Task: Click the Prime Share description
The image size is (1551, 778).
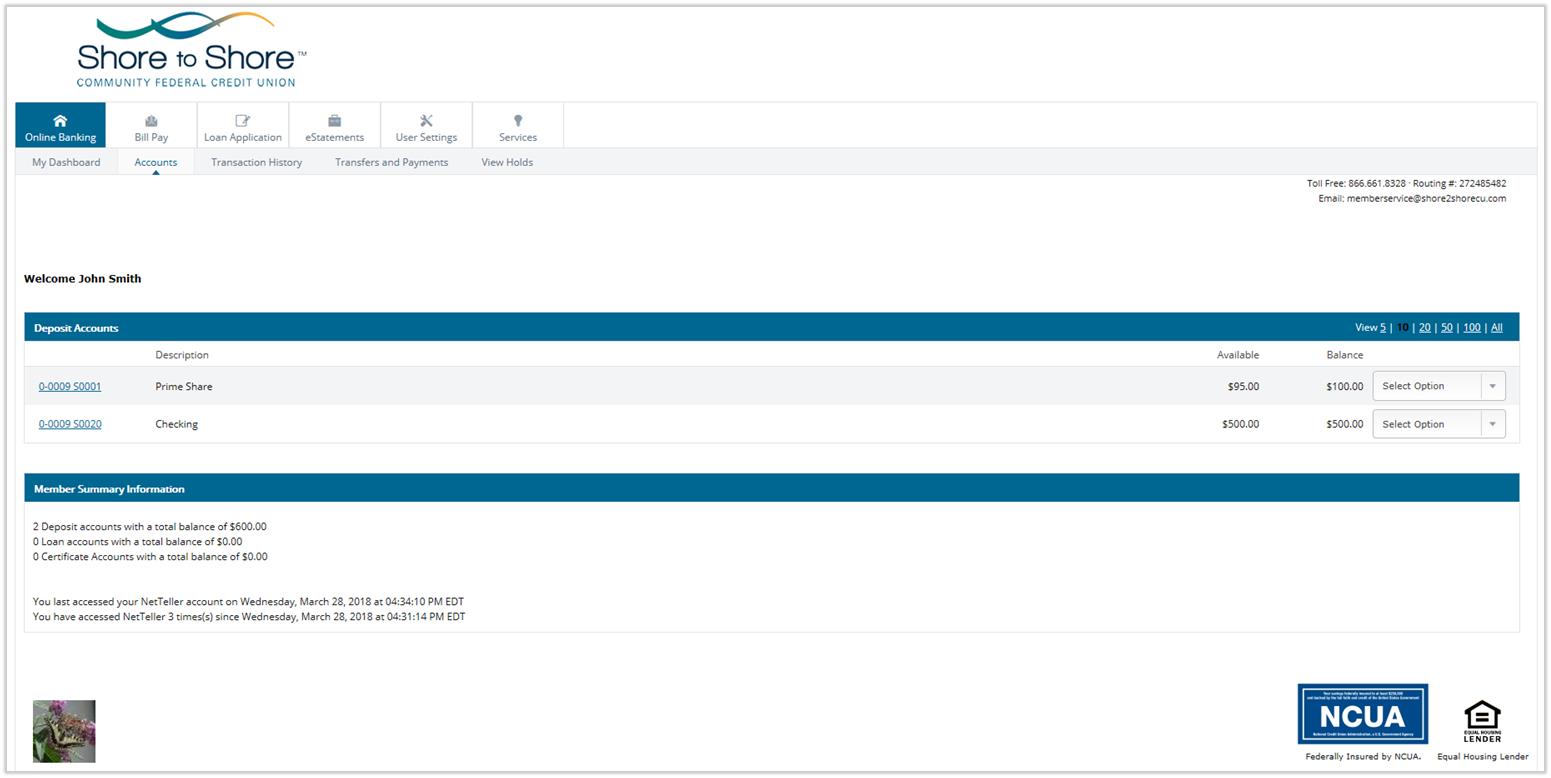Action: [184, 386]
